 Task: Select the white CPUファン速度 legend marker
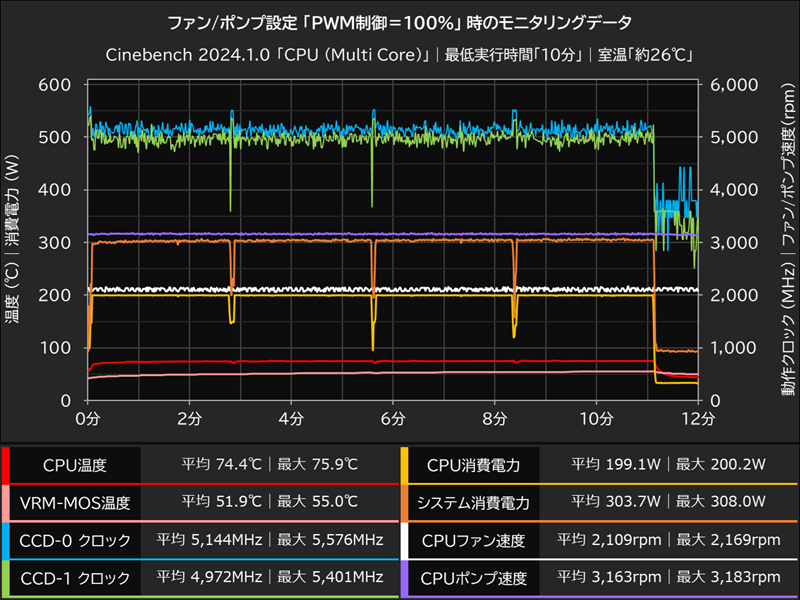pyautogui.click(x=404, y=540)
